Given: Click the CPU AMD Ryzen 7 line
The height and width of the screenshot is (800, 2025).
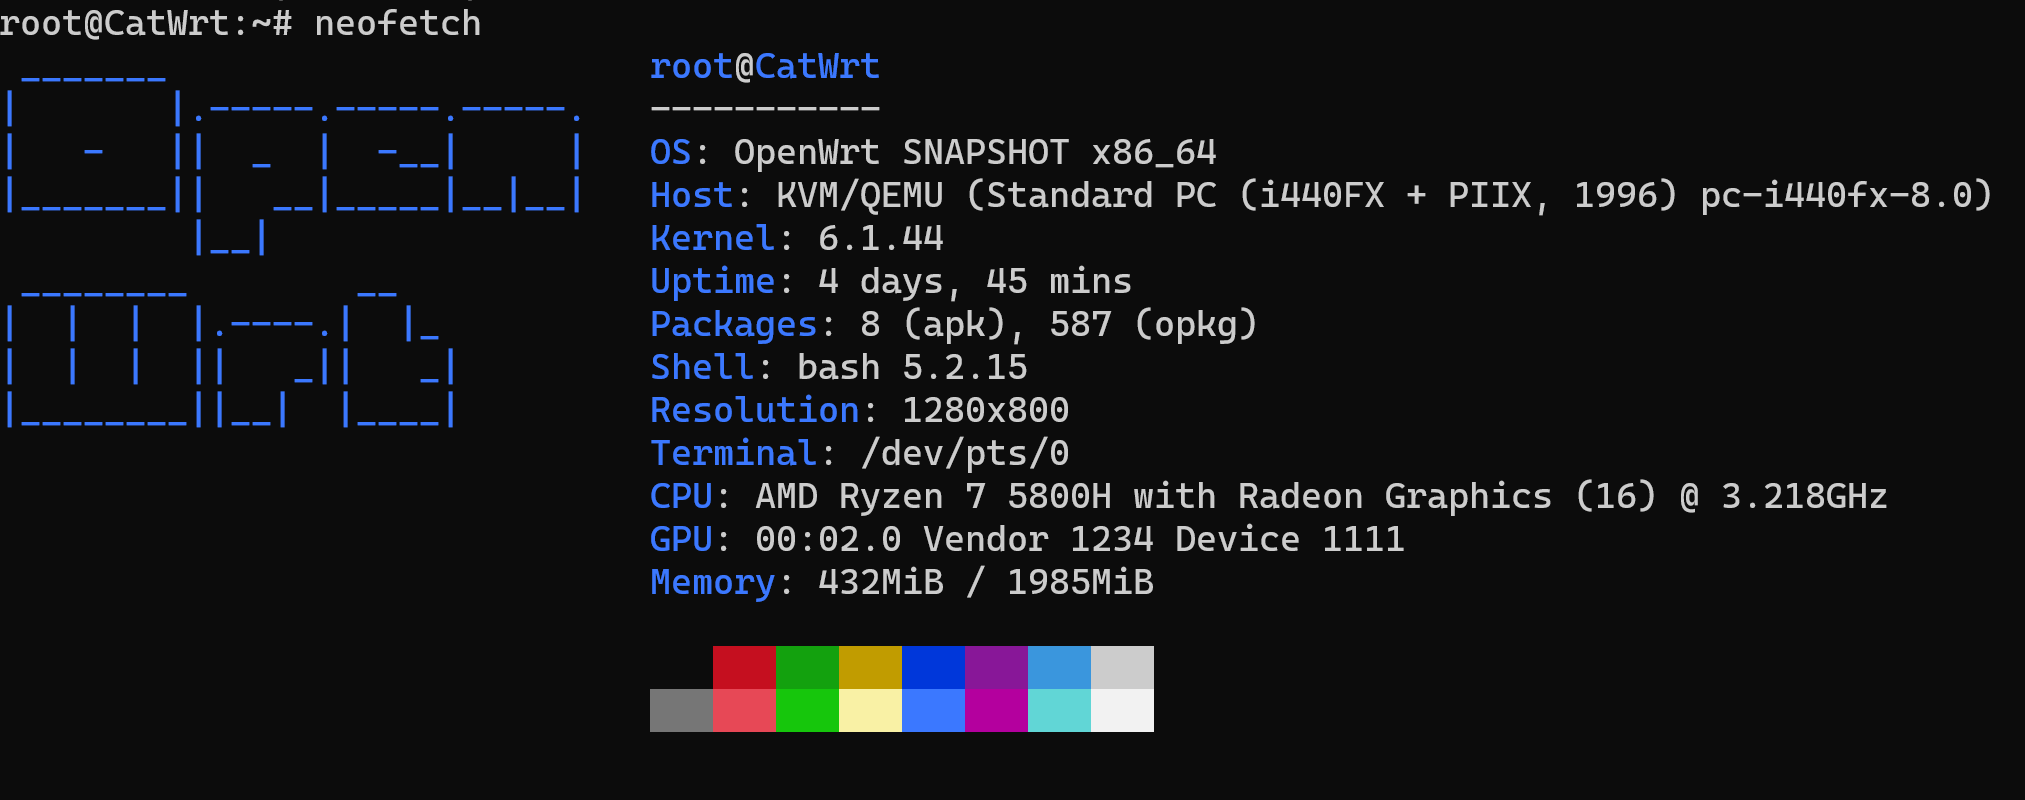Looking at the screenshot, I should [x=1268, y=497].
